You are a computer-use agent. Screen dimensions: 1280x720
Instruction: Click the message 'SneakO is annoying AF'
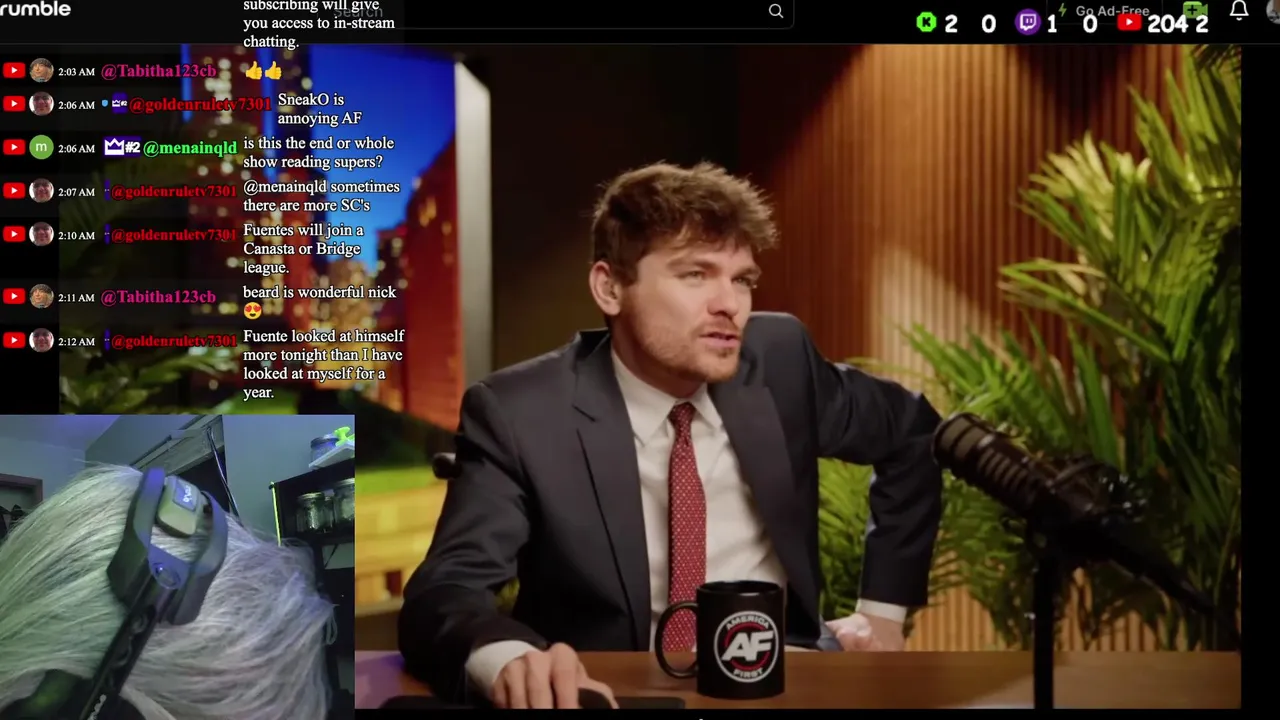point(319,109)
